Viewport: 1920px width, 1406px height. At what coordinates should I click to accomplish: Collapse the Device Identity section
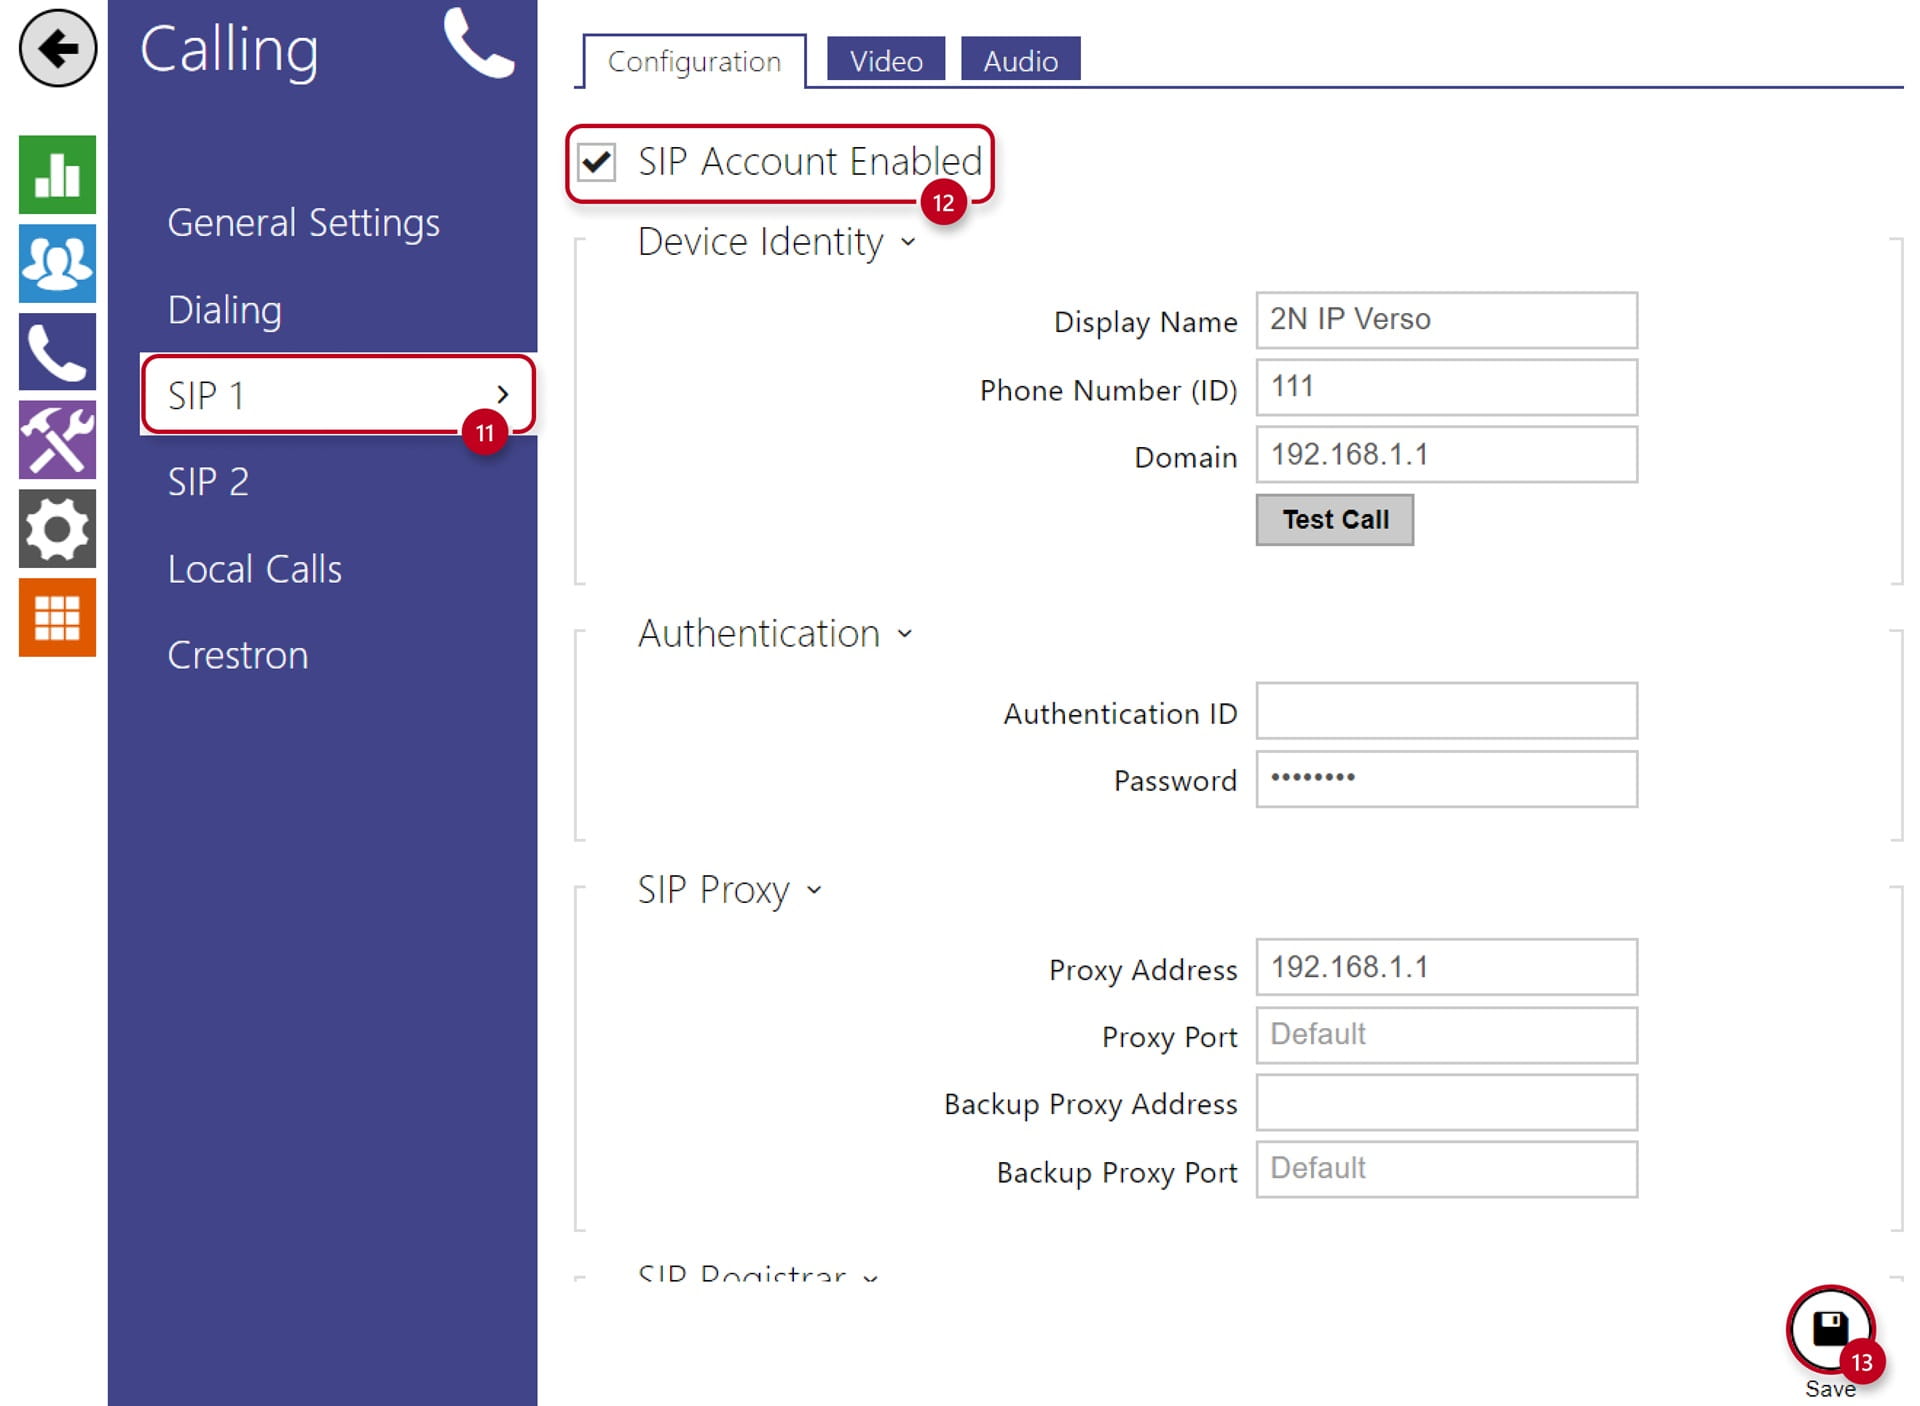pos(908,242)
